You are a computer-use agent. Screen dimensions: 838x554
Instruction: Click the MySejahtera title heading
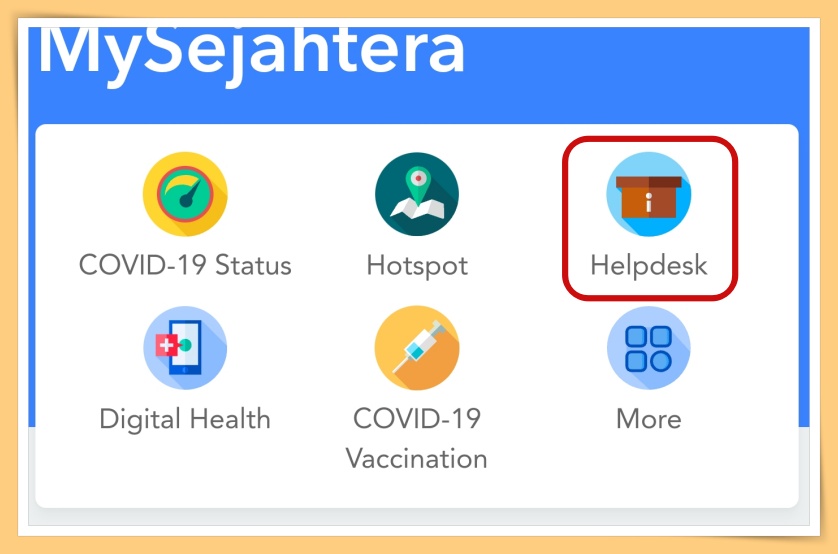click(251, 53)
